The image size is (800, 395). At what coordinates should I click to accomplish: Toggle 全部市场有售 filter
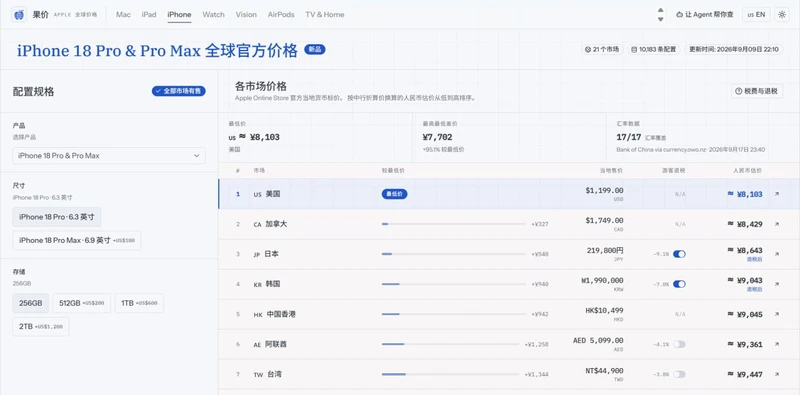tap(179, 91)
